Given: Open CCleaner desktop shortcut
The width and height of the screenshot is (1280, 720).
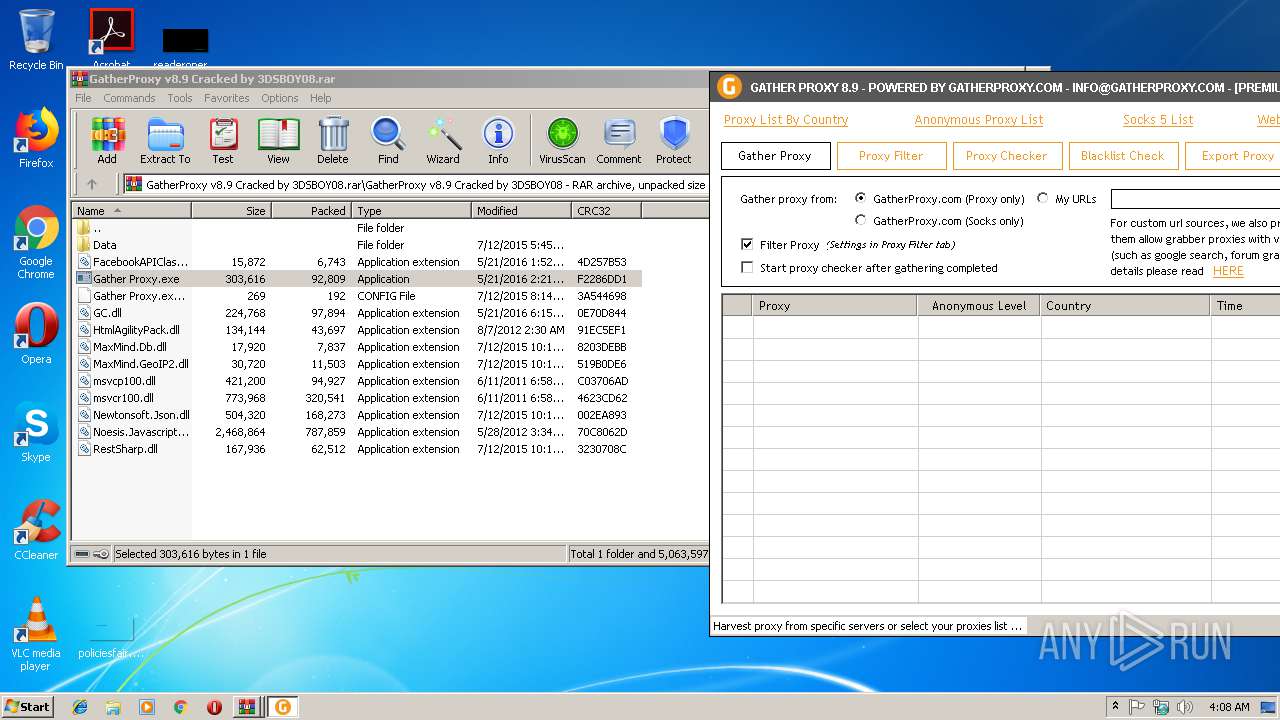Looking at the screenshot, I should pos(36,530).
